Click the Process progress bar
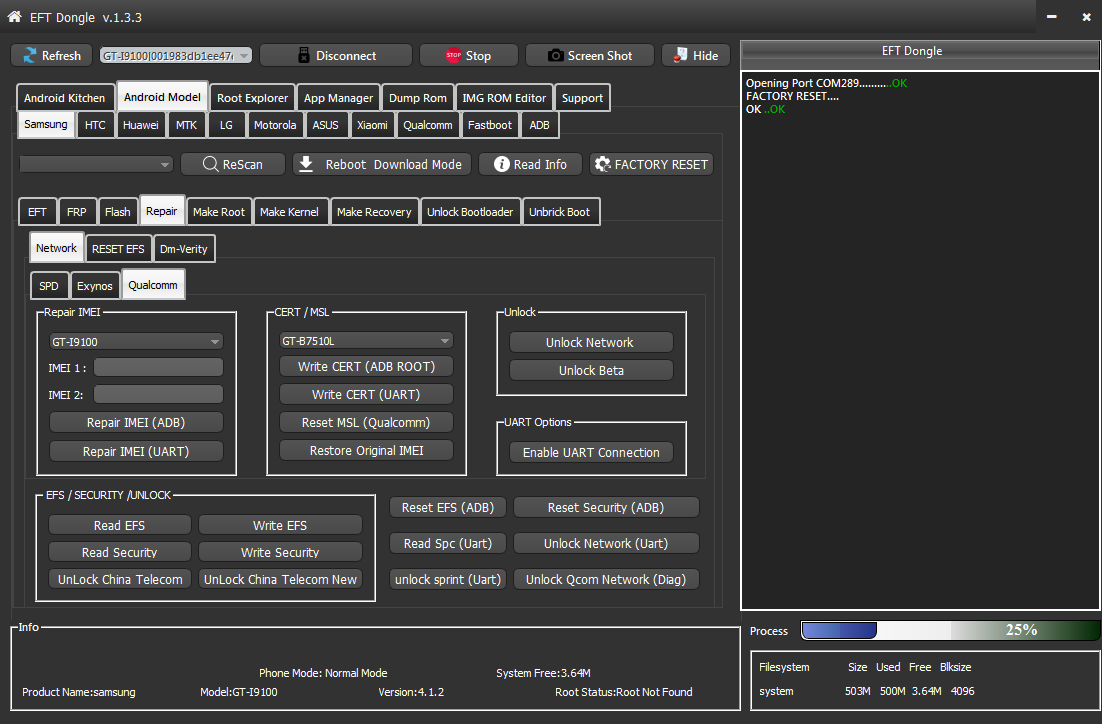The width and height of the screenshot is (1102, 724). point(950,630)
